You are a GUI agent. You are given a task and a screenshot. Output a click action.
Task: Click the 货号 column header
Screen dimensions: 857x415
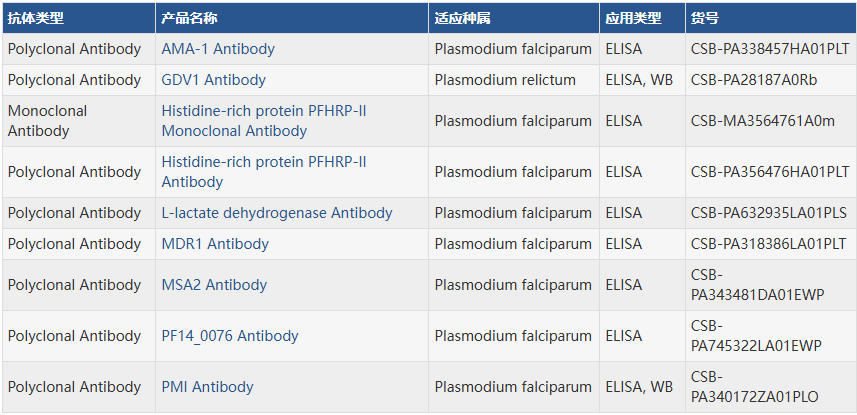(x=704, y=18)
